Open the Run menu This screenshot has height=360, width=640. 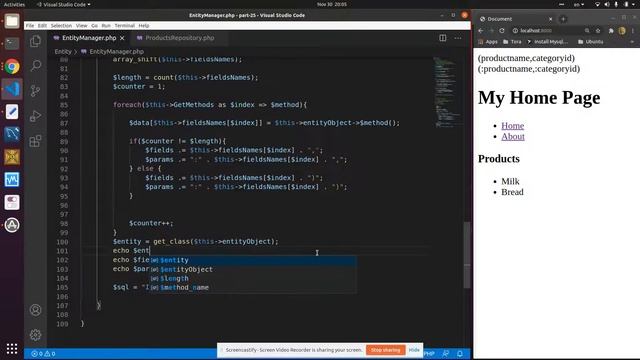(106, 25)
